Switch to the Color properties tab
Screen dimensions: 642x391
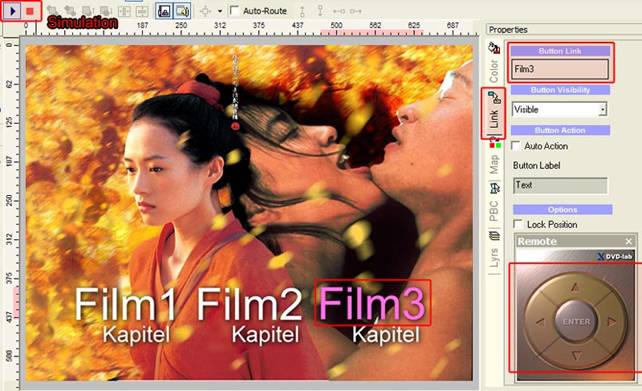pyautogui.click(x=494, y=71)
